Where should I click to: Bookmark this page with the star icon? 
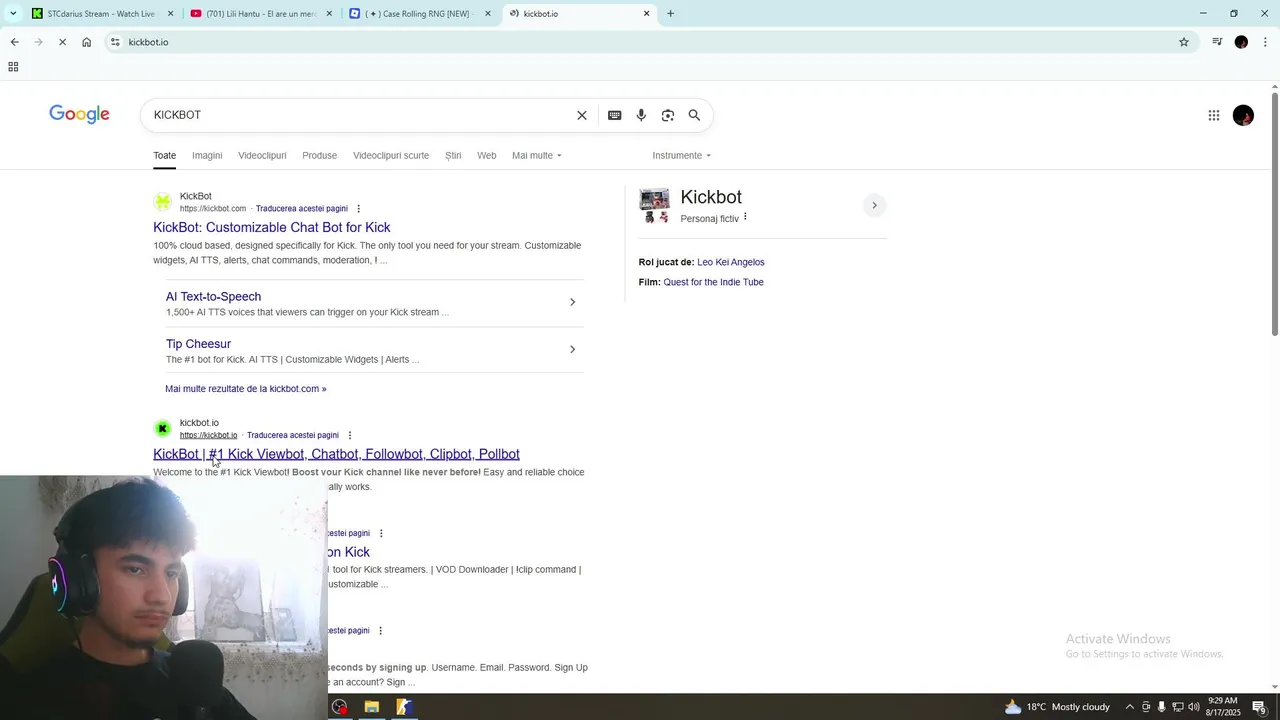click(x=1184, y=42)
